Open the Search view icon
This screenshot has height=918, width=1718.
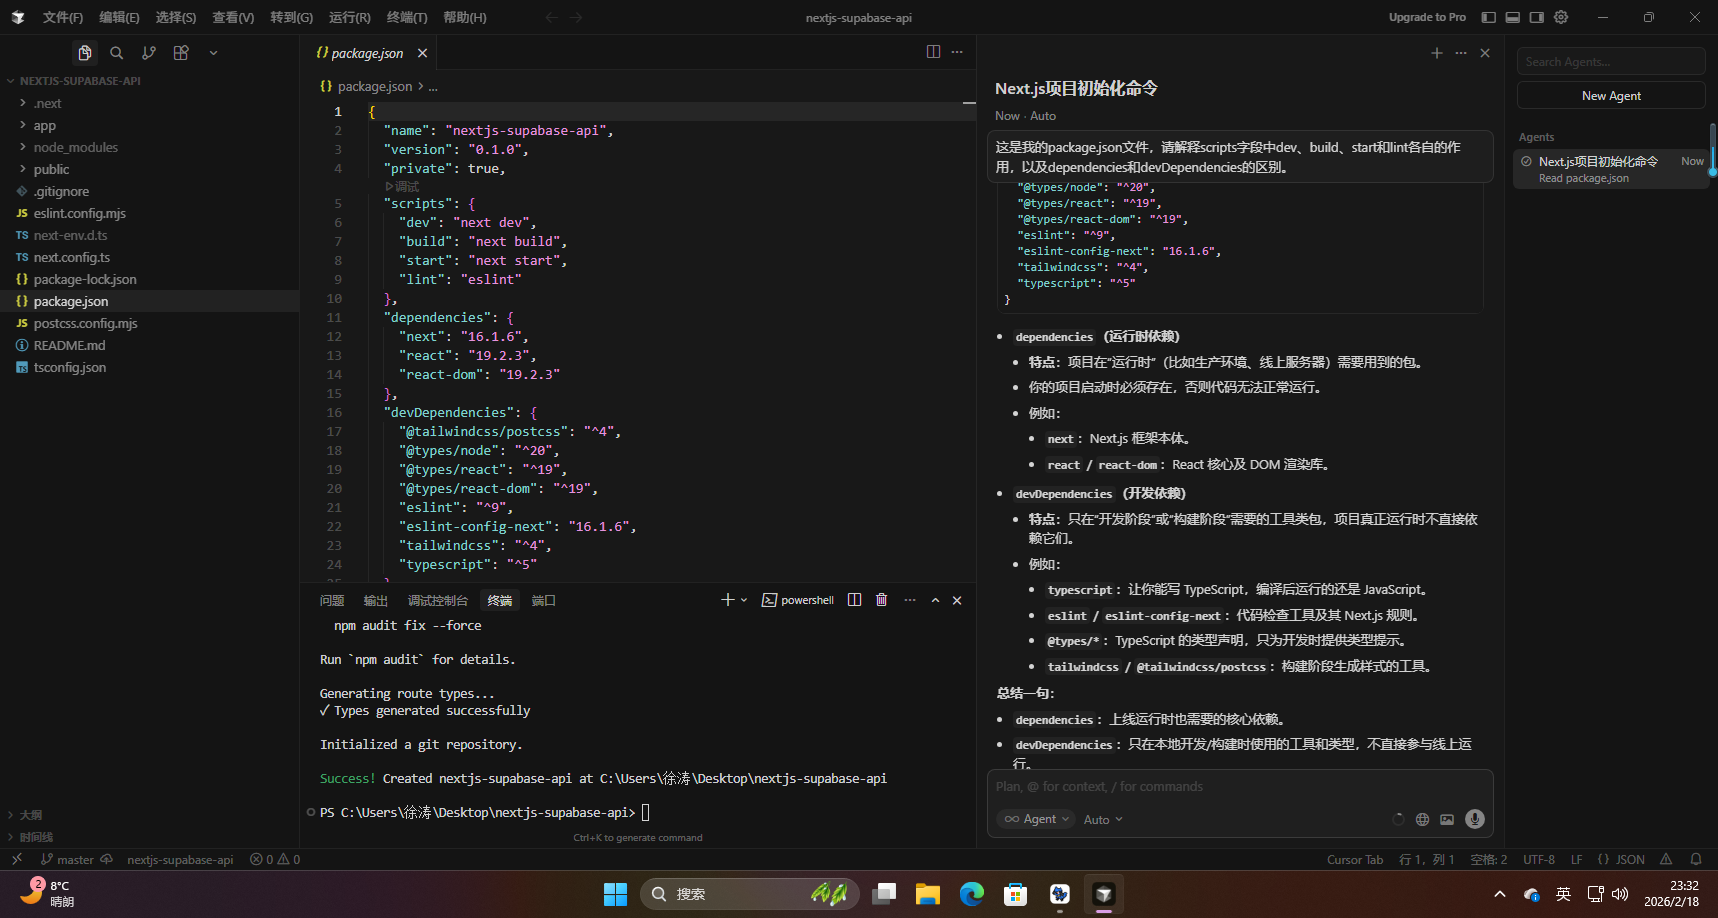[x=117, y=53]
